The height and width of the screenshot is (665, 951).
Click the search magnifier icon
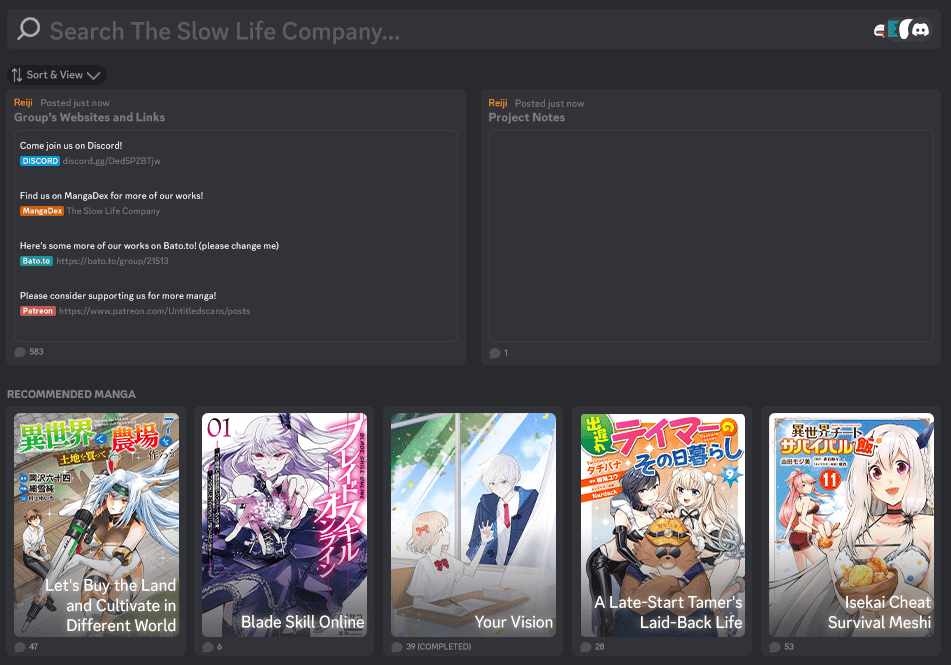(x=28, y=29)
